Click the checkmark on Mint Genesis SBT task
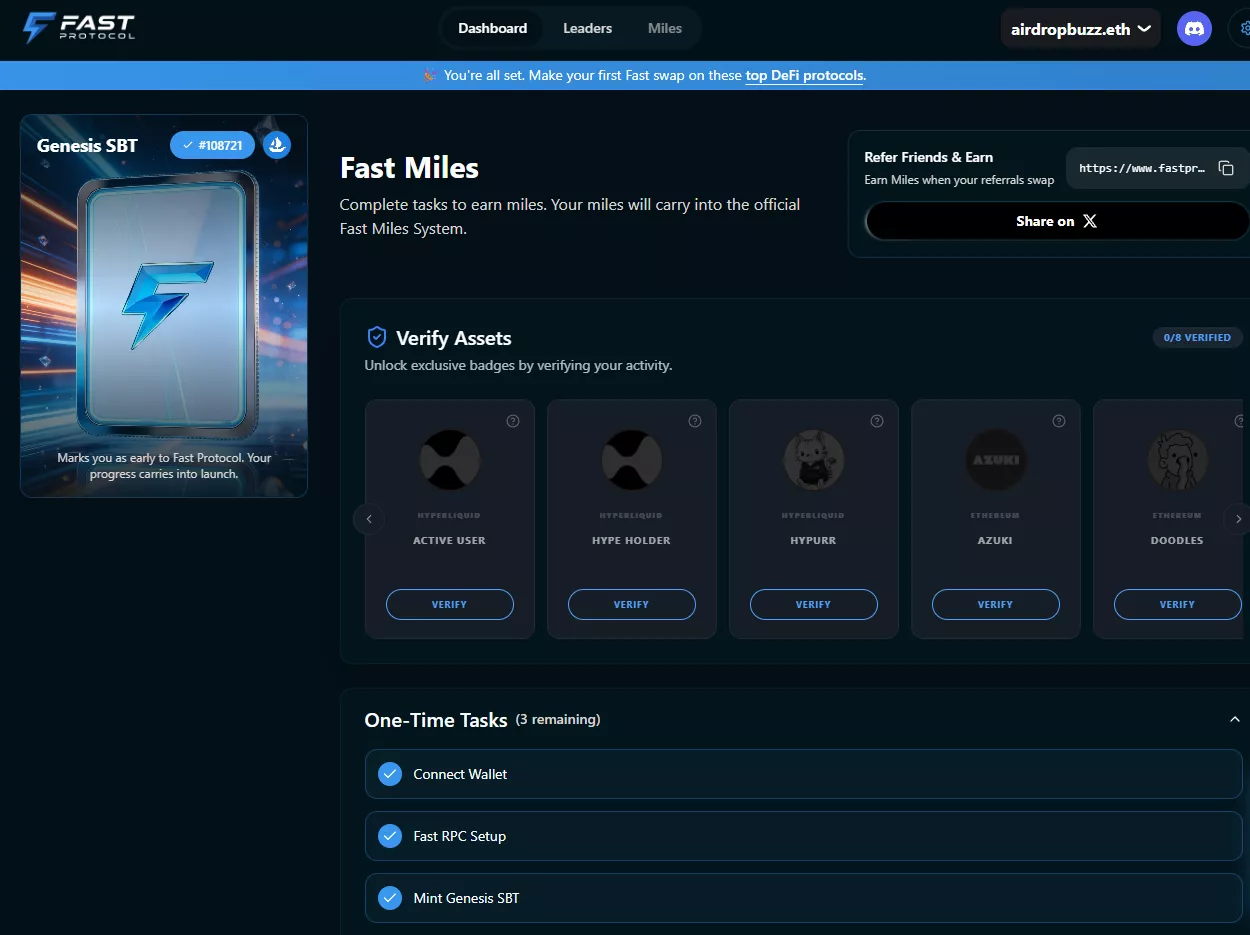The height and width of the screenshot is (935, 1250). [390, 898]
